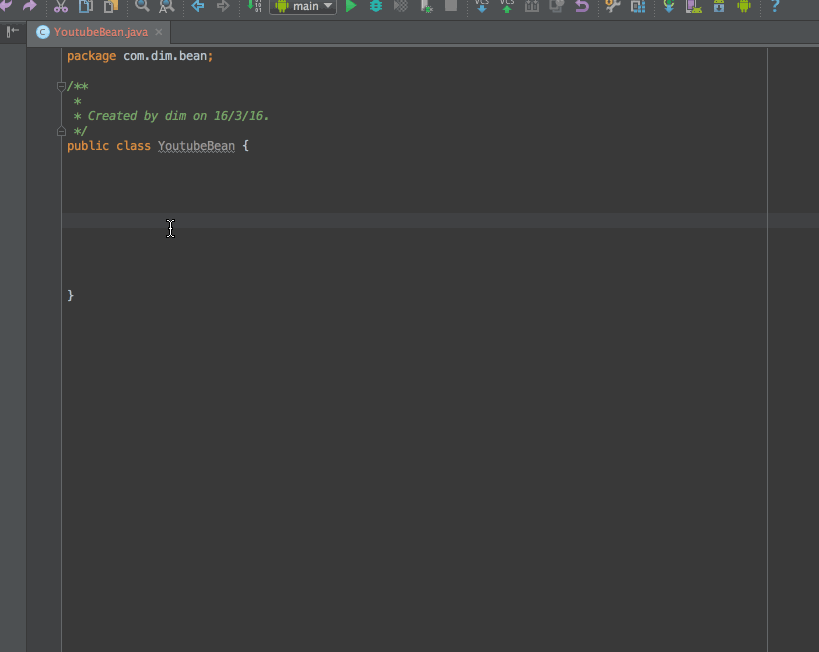Viewport: 819px width, 652px height.
Task: Click the 'public class' keywords
Action: (x=109, y=146)
